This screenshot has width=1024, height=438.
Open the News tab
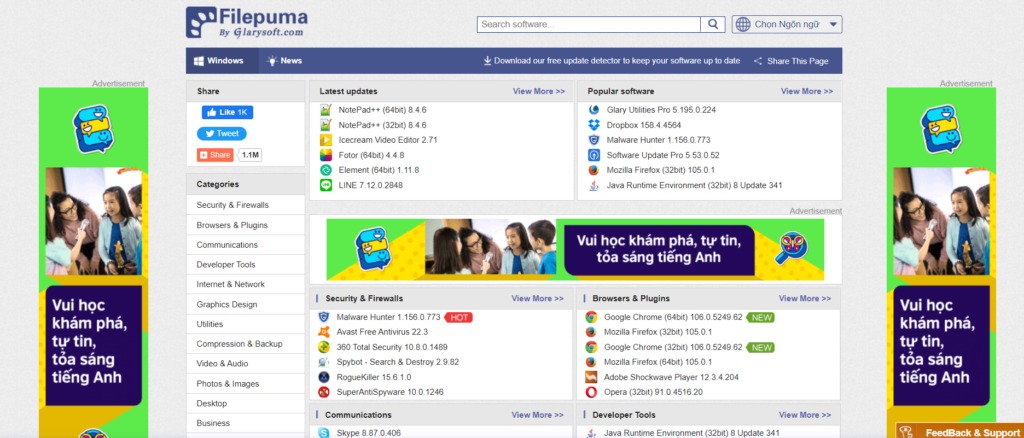click(285, 61)
